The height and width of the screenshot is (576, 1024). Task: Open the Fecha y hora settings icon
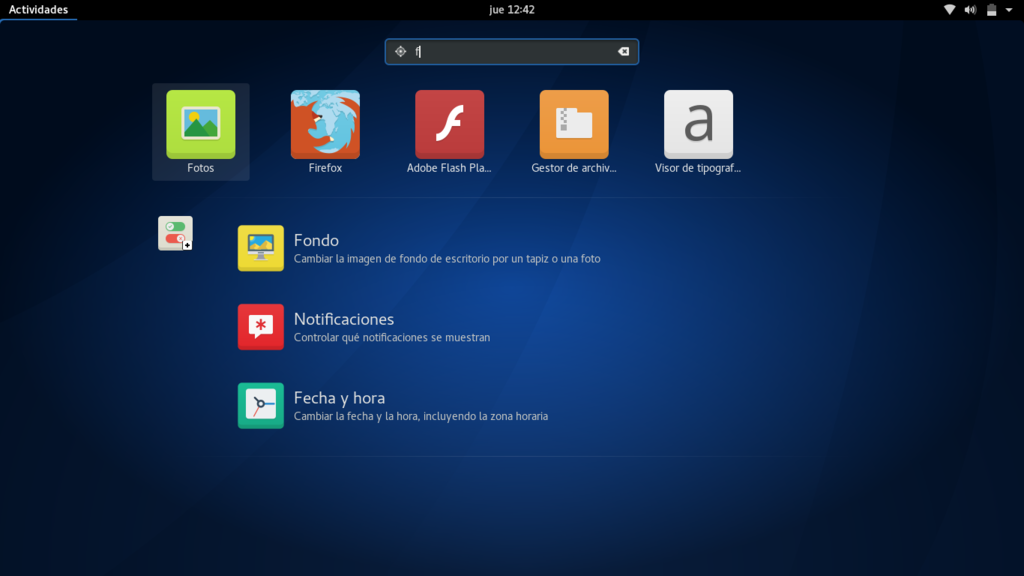pos(261,406)
